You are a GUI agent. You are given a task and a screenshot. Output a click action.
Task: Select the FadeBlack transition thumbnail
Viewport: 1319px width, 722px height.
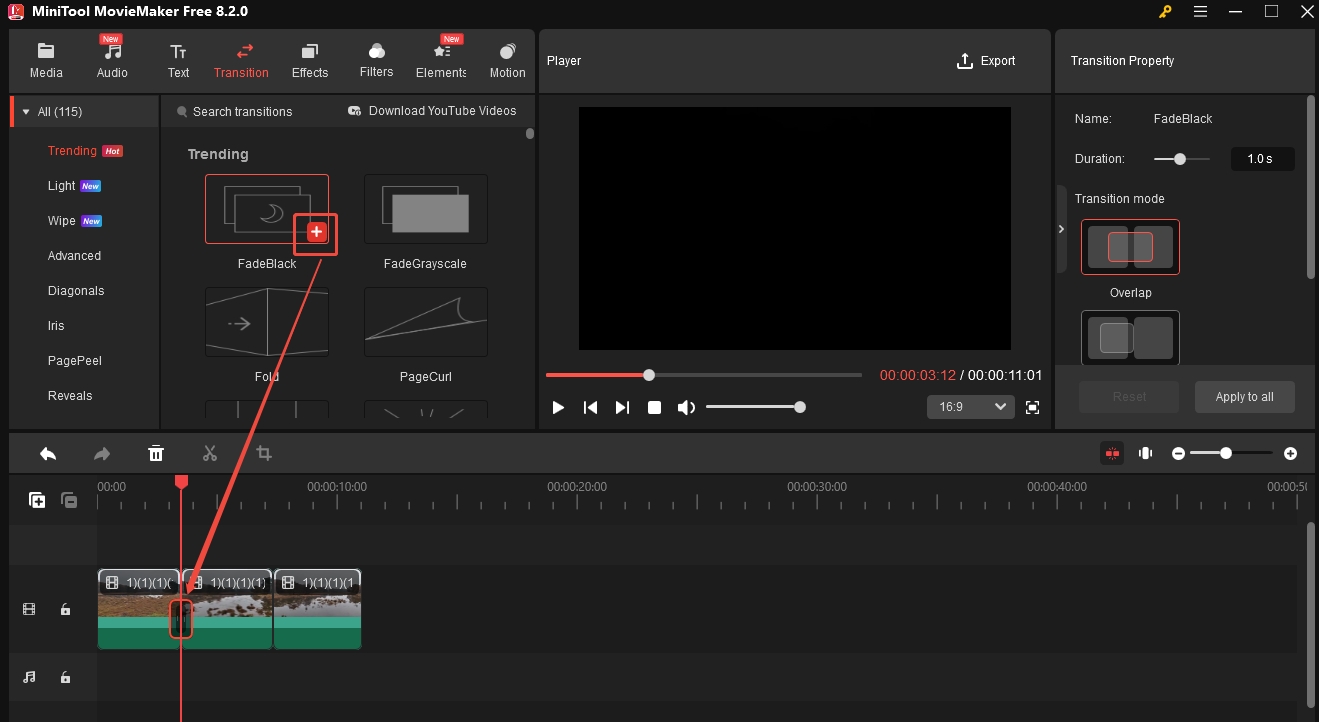point(266,209)
